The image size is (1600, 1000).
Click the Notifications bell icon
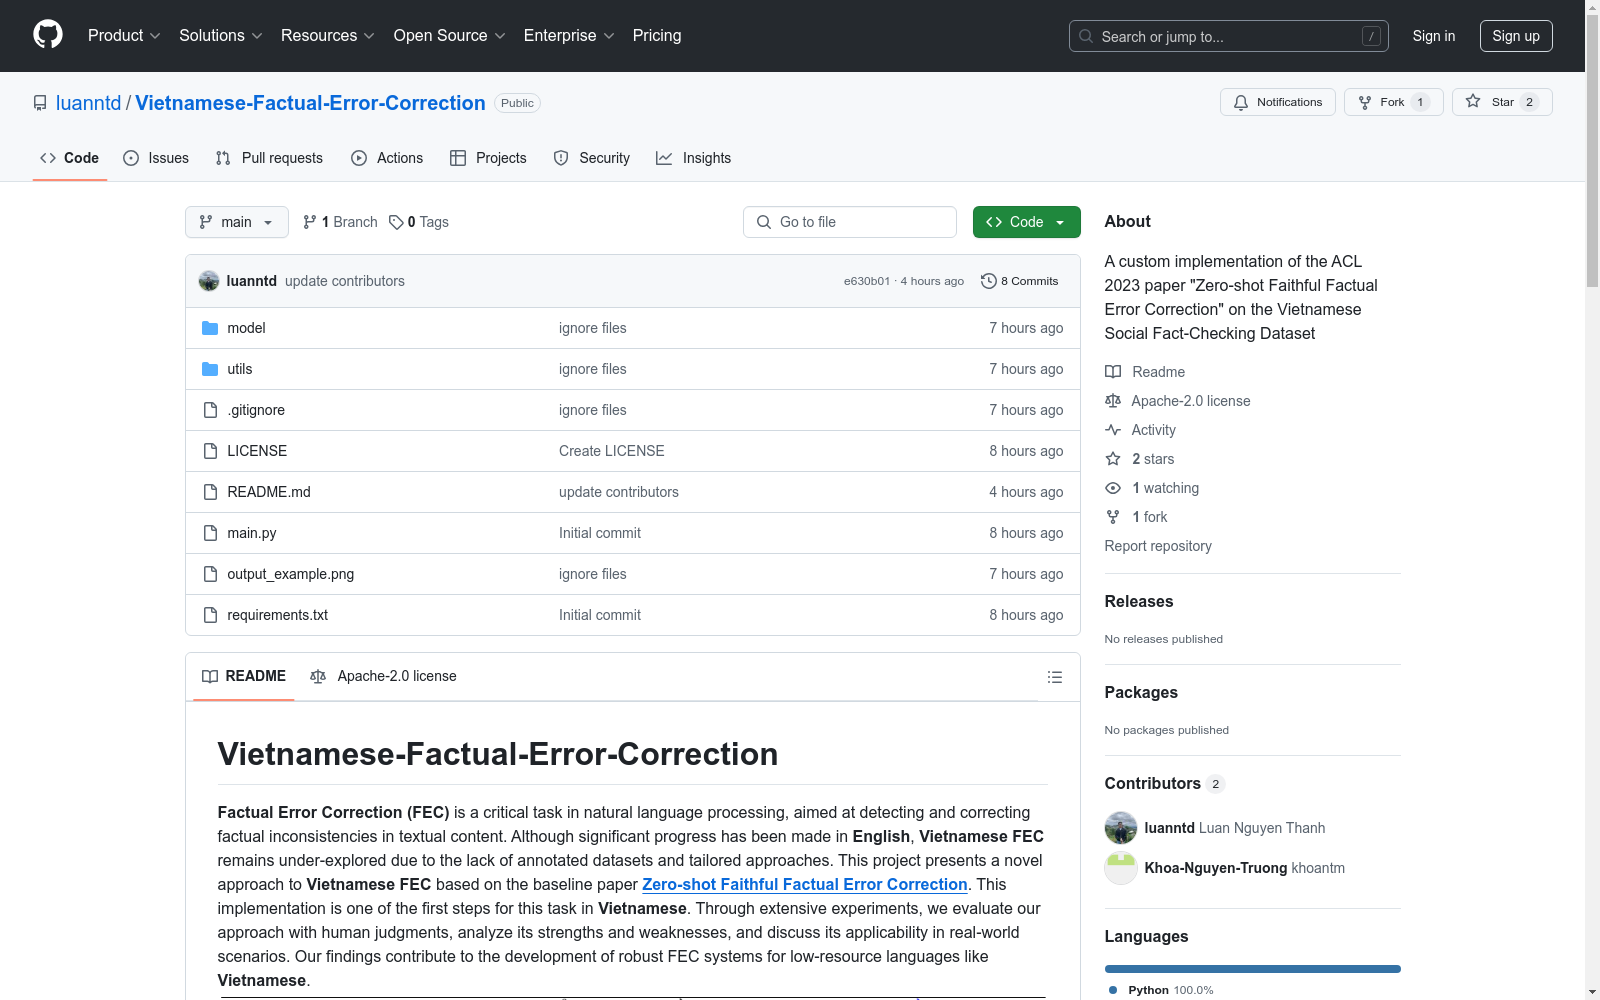click(x=1241, y=102)
